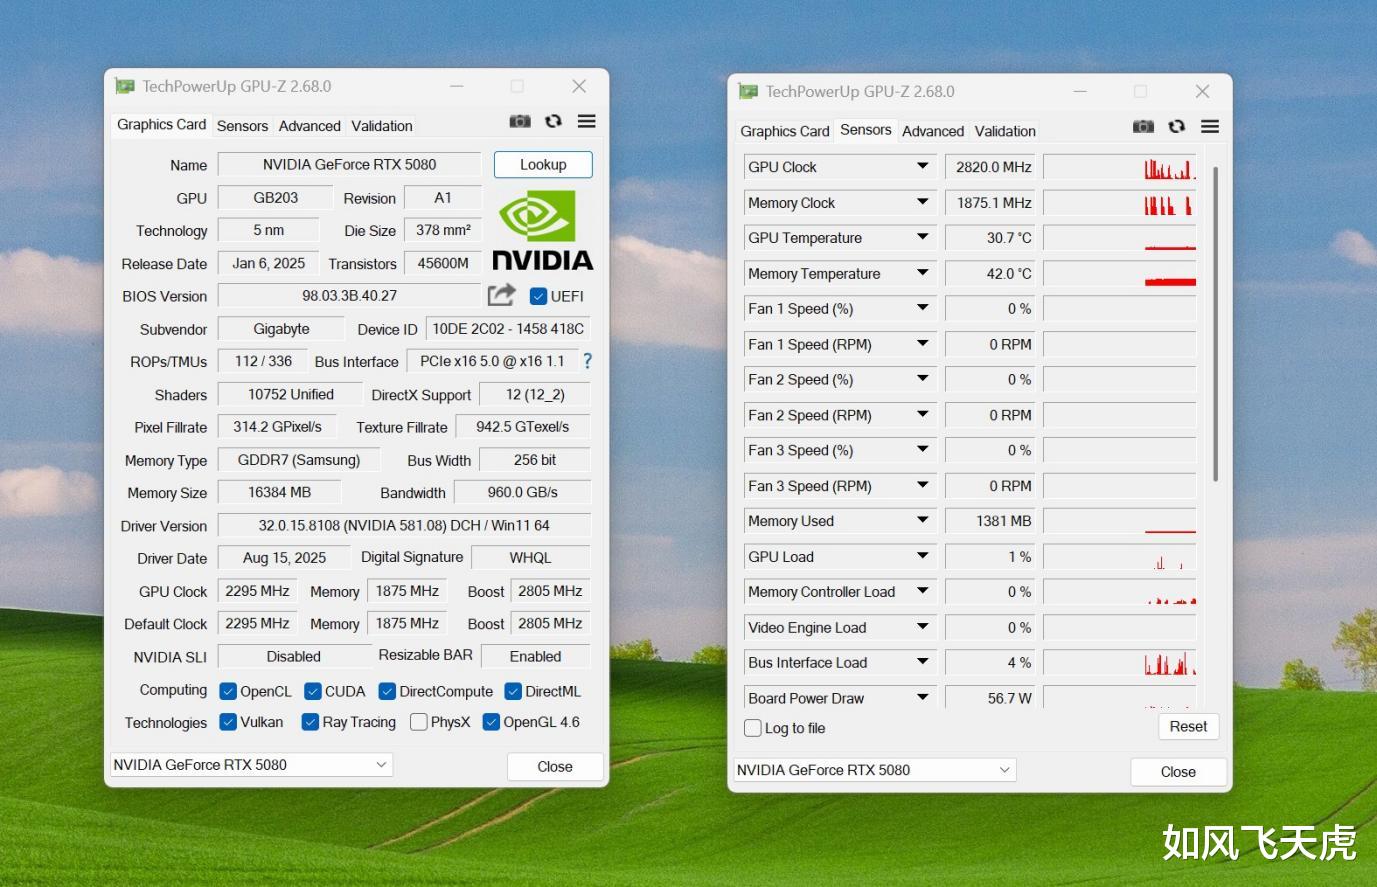
Task: Open Advanced tab in the Sensors window
Action: point(933,131)
